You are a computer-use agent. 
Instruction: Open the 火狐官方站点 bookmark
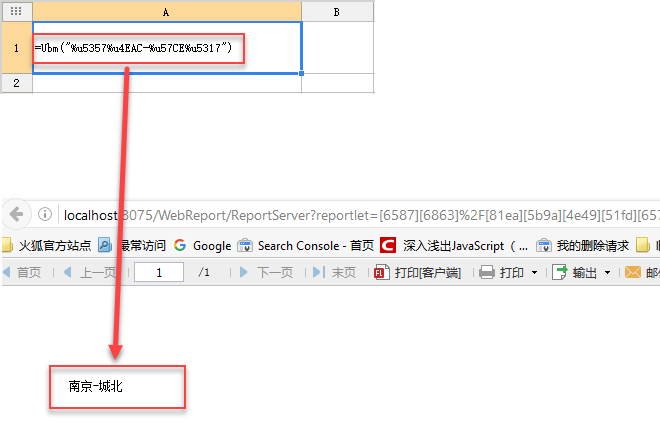point(47,245)
